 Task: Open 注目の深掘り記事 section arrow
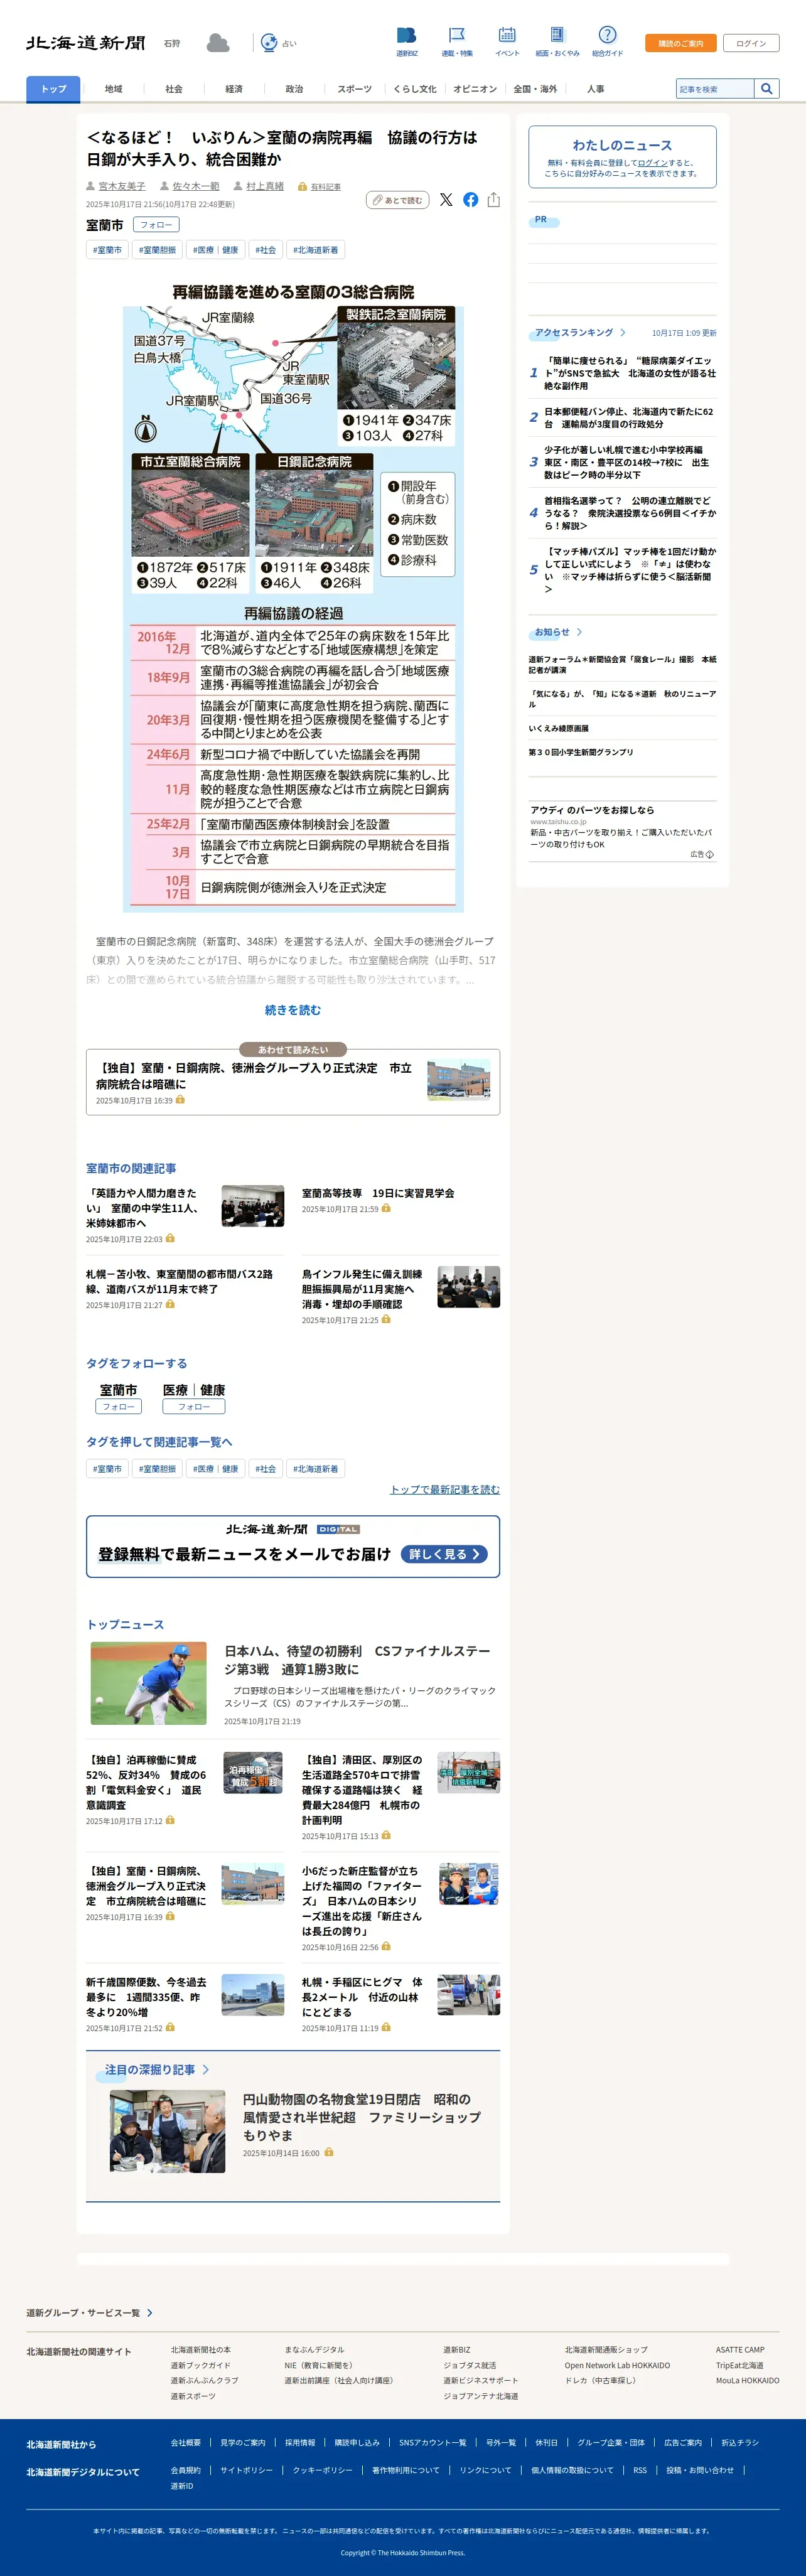pyautogui.click(x=206, y=2070)
